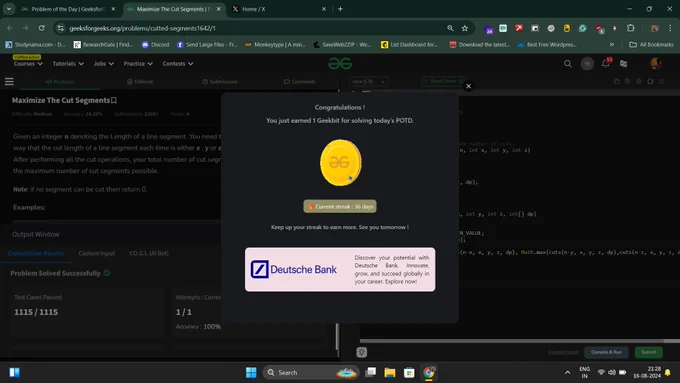
Task: Select the Compilation Results tab
Action: tap(36, 253)
